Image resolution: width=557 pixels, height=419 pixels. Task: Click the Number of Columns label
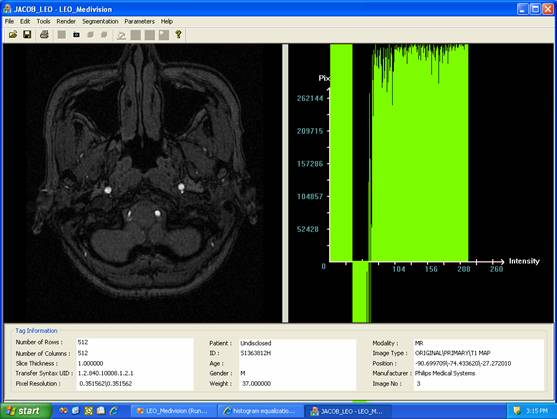tap(43, 353)
